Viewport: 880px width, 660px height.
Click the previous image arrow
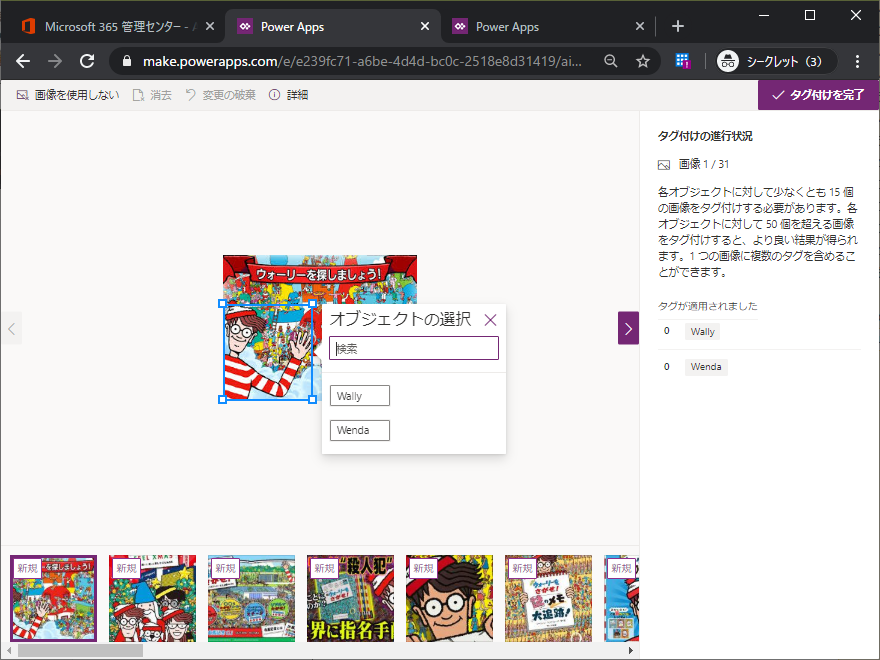[x=11, y=328]
